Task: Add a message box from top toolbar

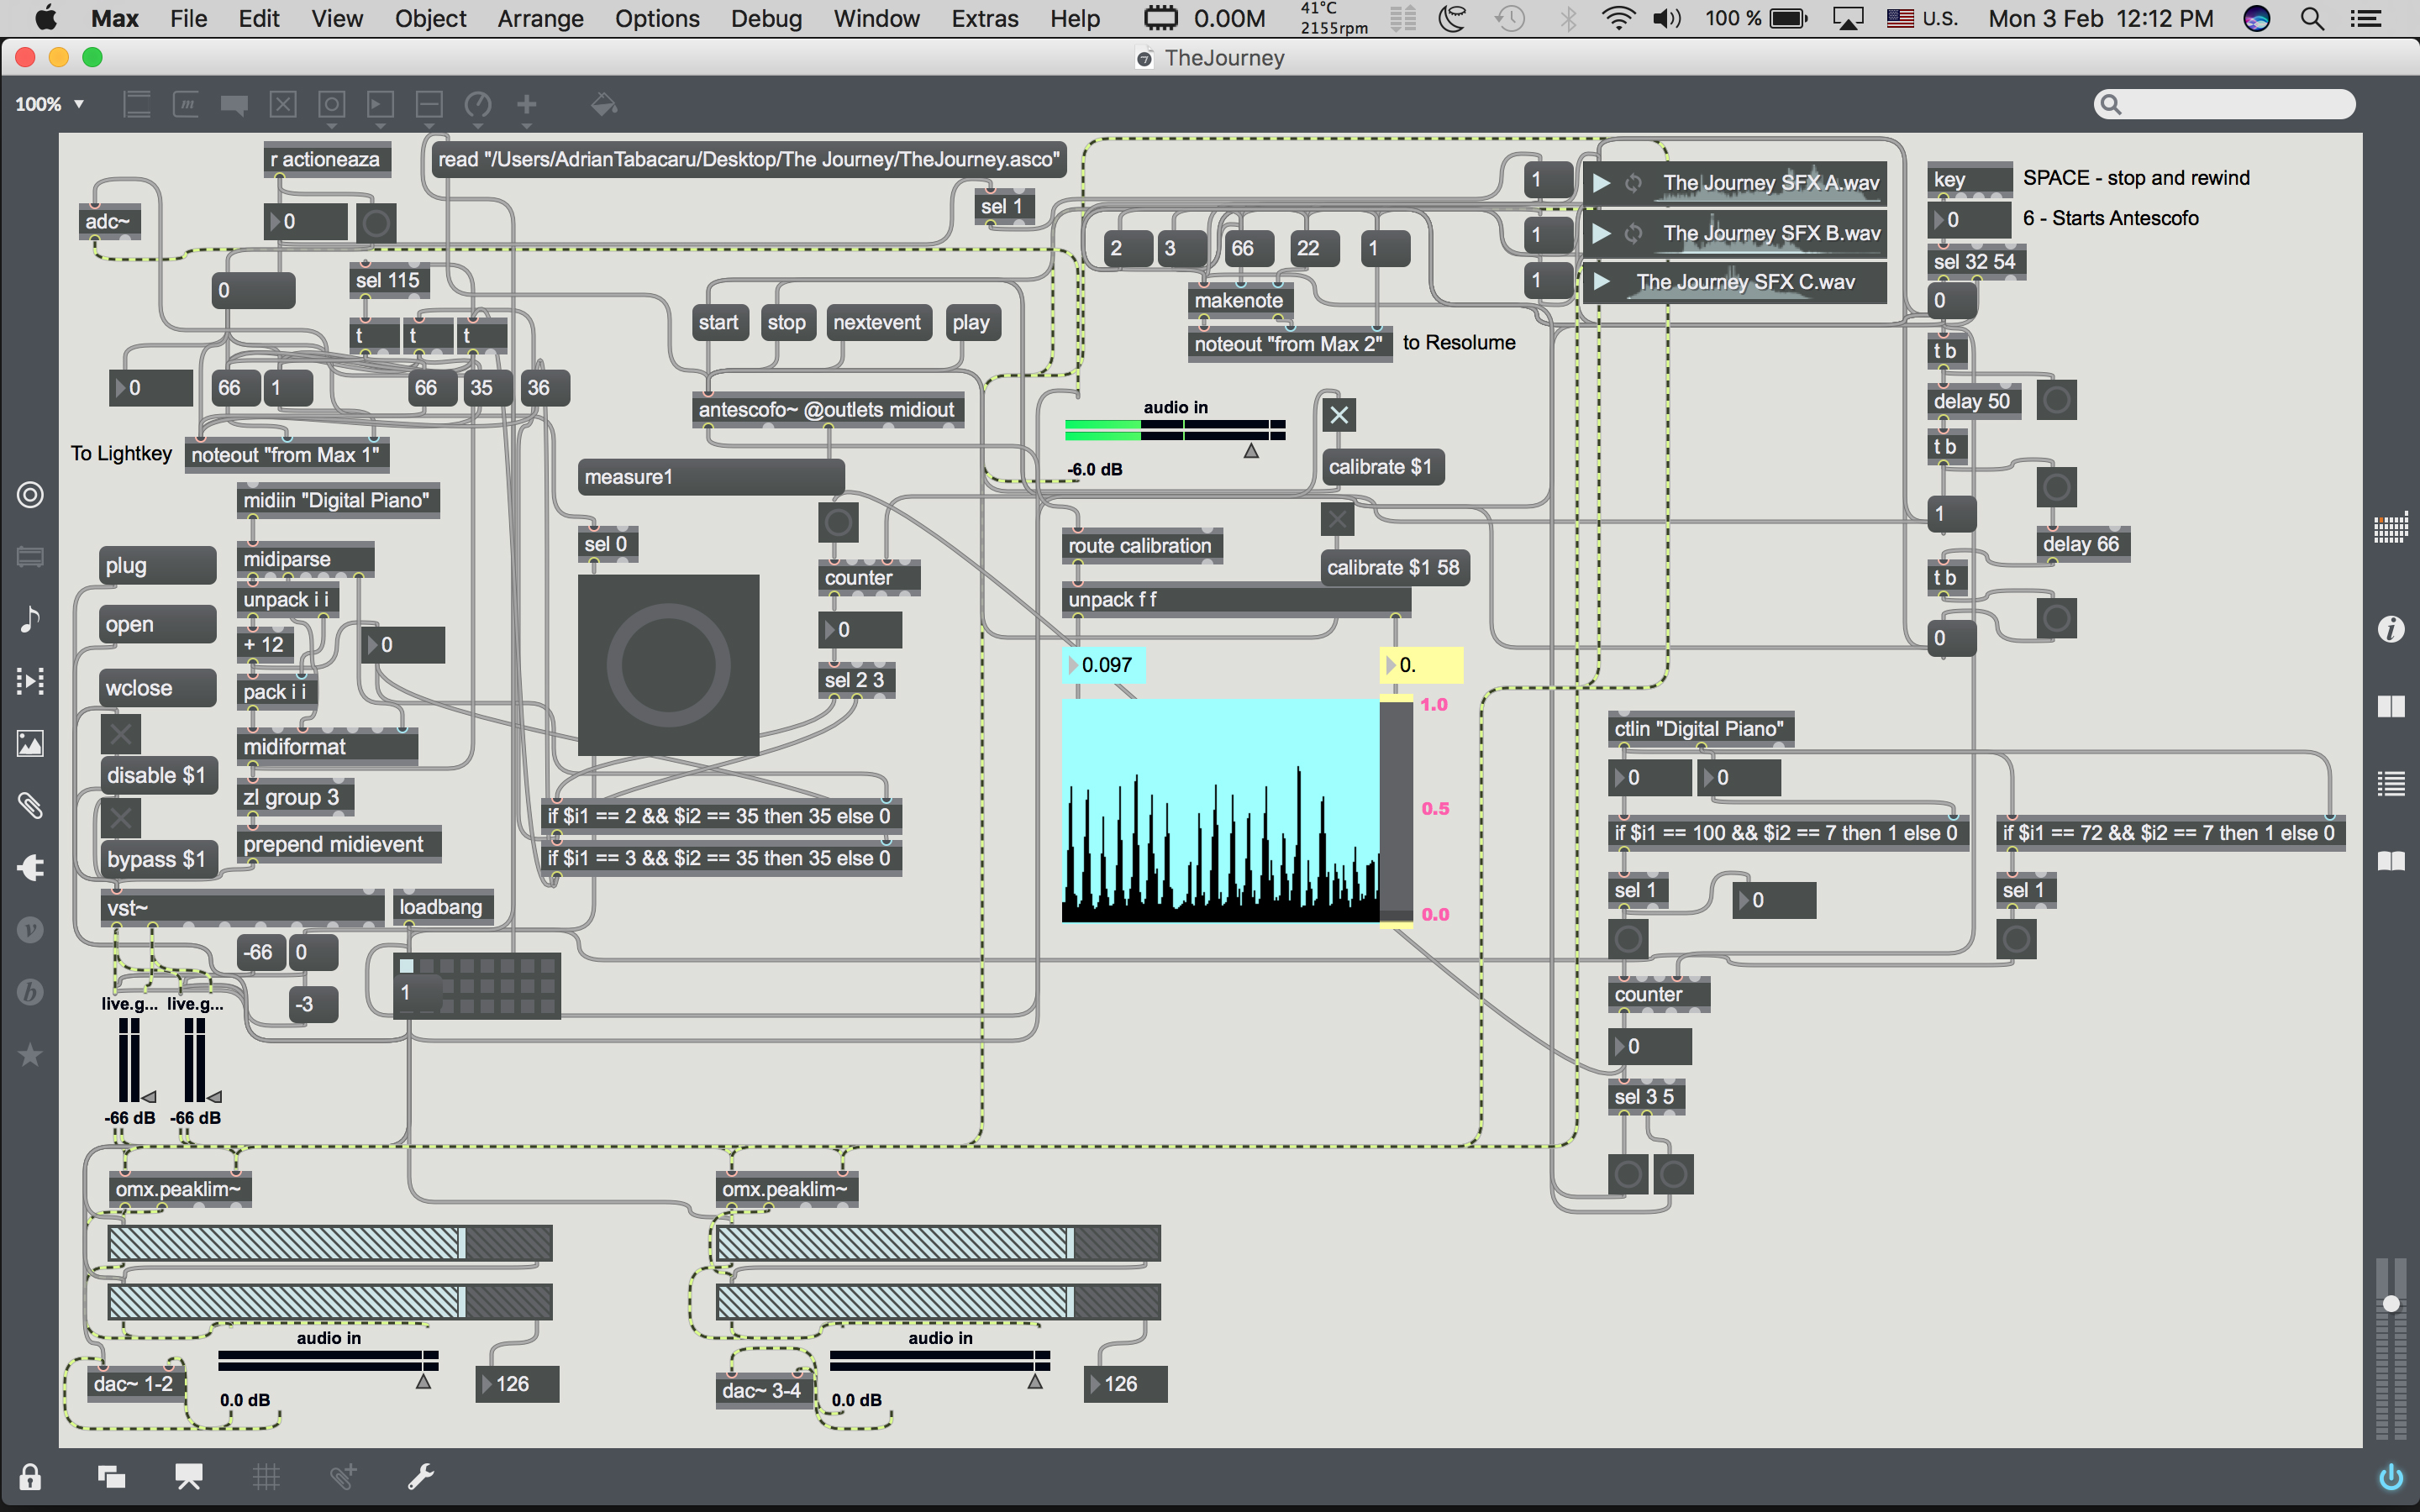Action: tap(186, 104)
